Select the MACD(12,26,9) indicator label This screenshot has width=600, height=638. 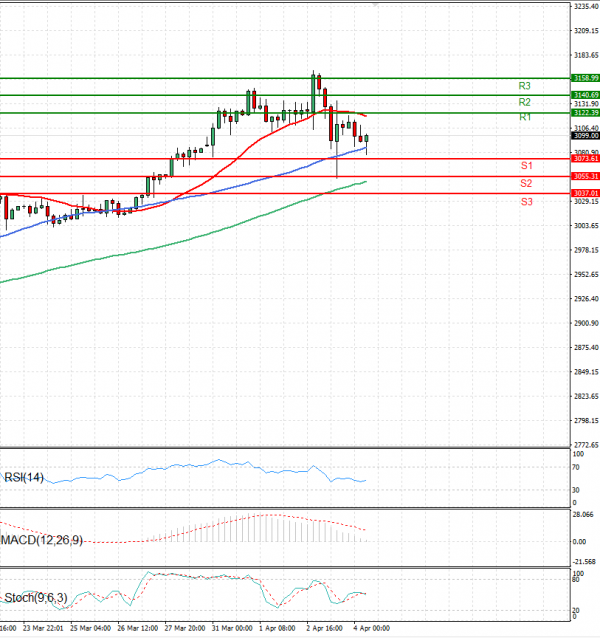click(42, 540)
